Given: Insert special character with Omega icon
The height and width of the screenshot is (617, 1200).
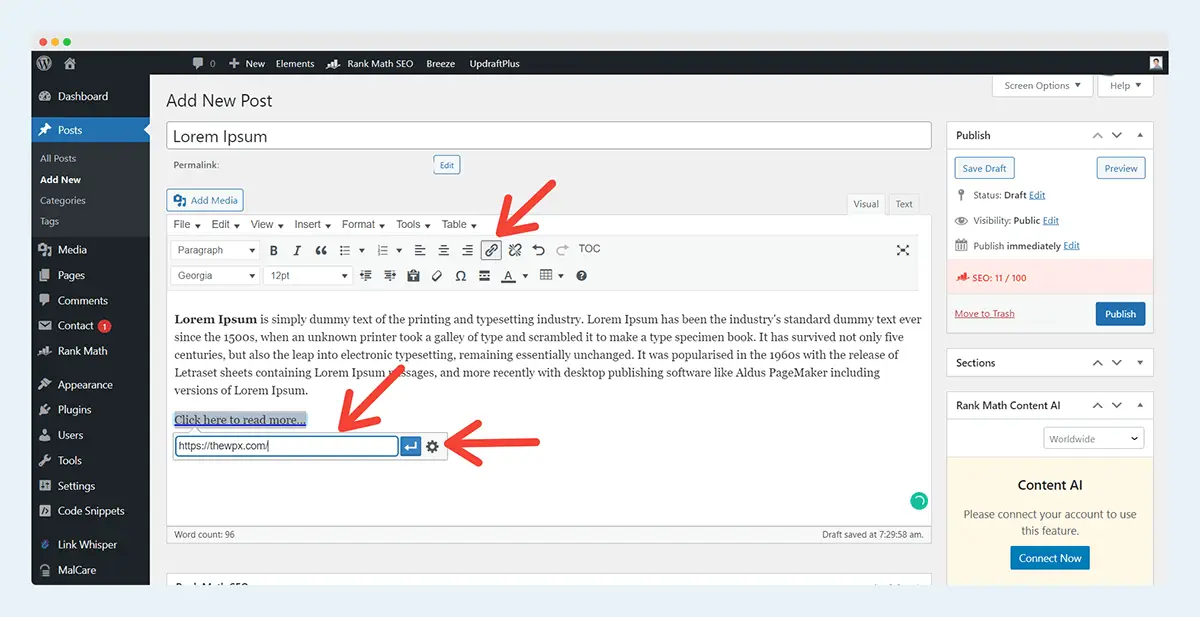Looking at the screenshot, I should [460, 276].
